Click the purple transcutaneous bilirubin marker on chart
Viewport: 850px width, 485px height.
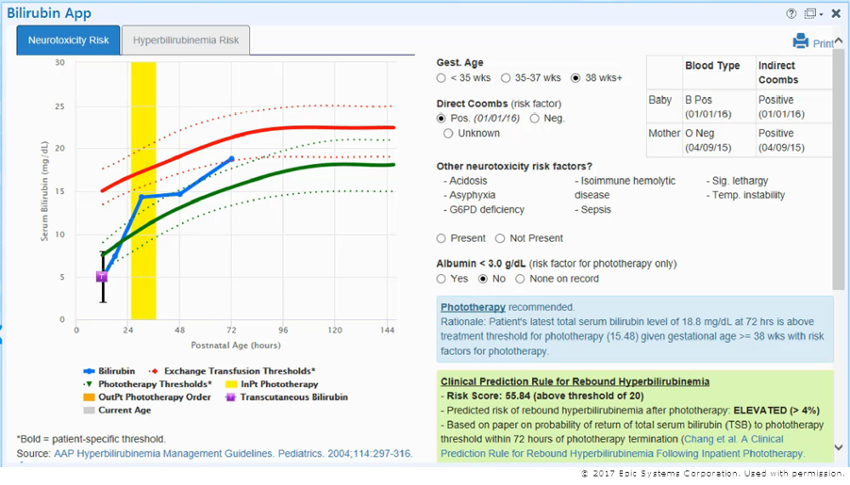tap(102, 277)
